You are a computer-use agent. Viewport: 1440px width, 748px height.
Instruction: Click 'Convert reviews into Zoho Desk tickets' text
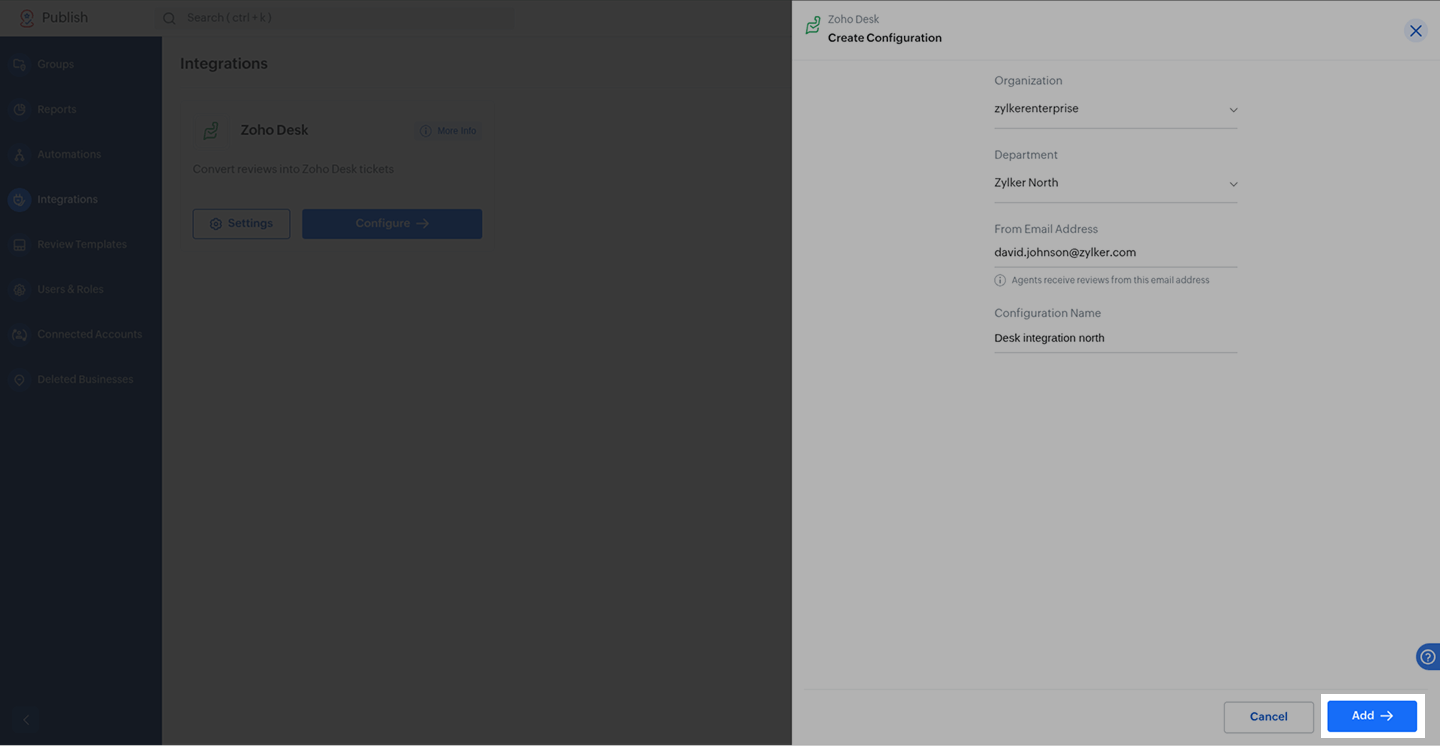(x=293, y=169)
